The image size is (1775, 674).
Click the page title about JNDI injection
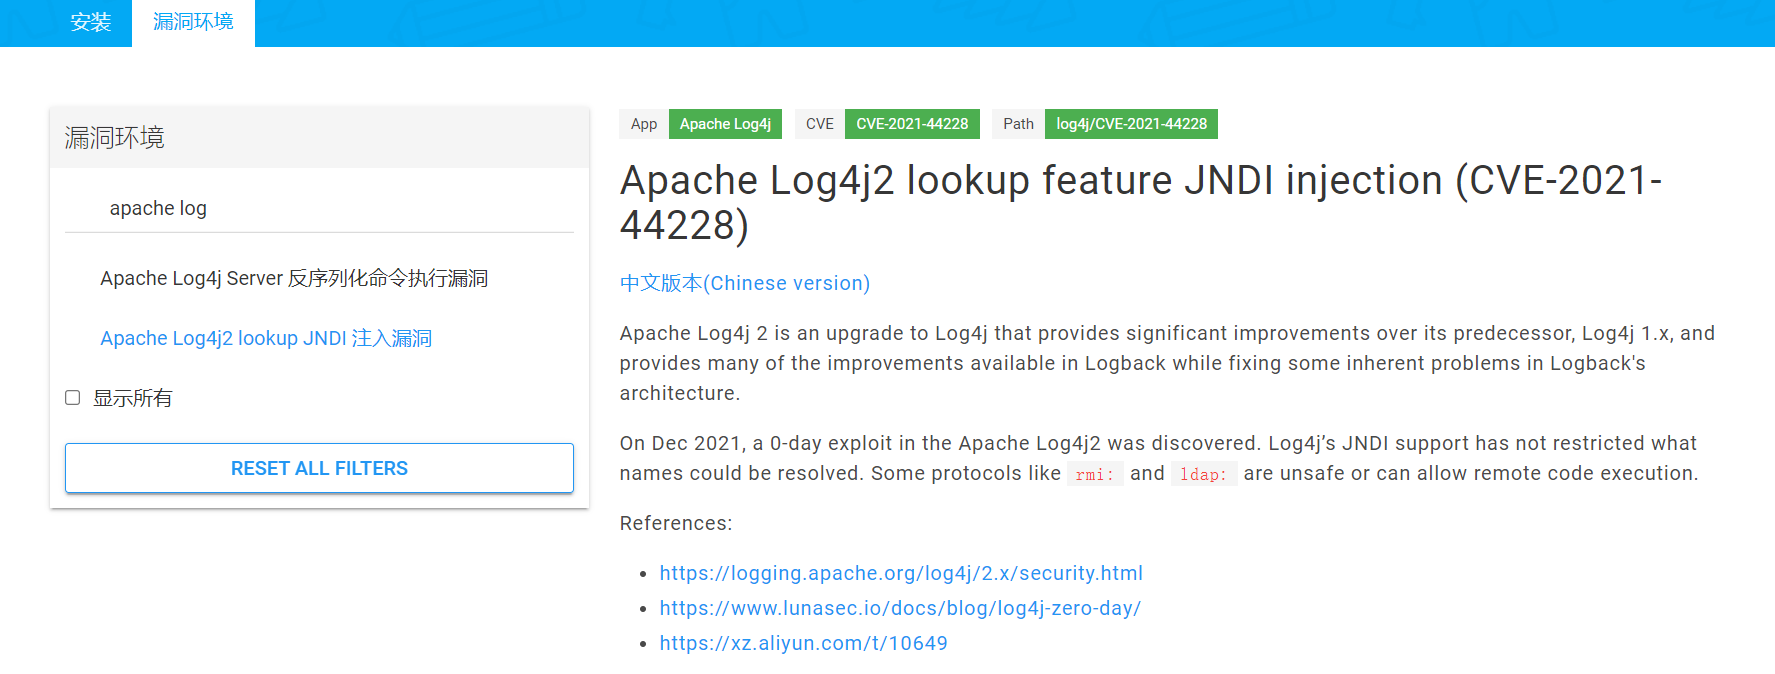1141,202
